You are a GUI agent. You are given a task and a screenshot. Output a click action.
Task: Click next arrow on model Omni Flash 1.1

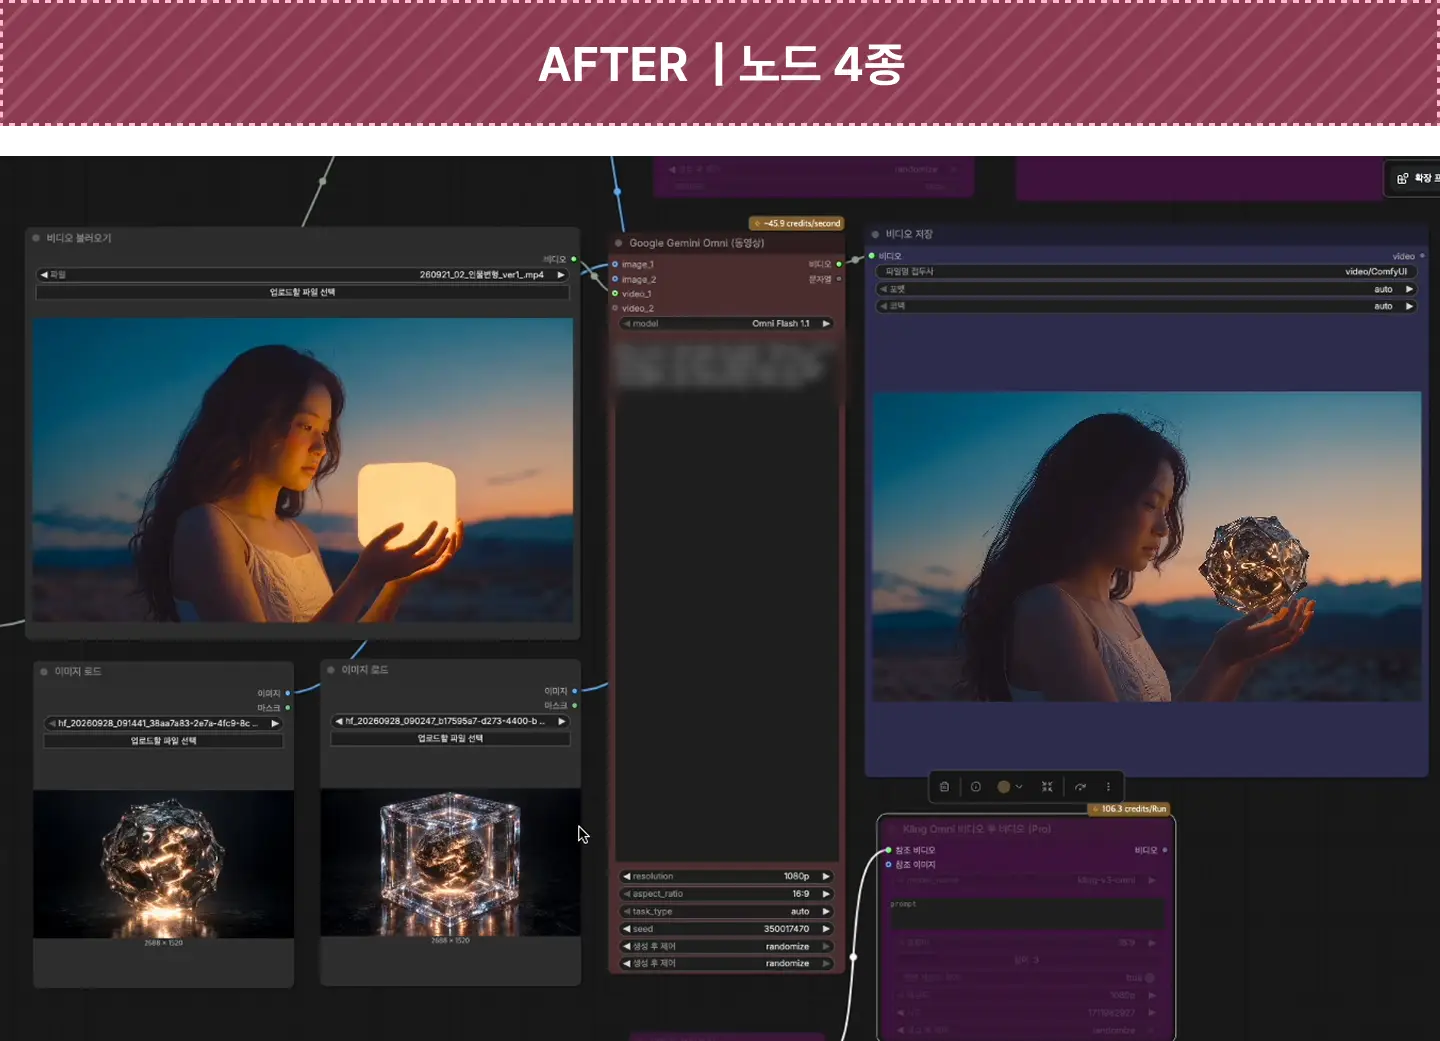(x=826, y=324)
